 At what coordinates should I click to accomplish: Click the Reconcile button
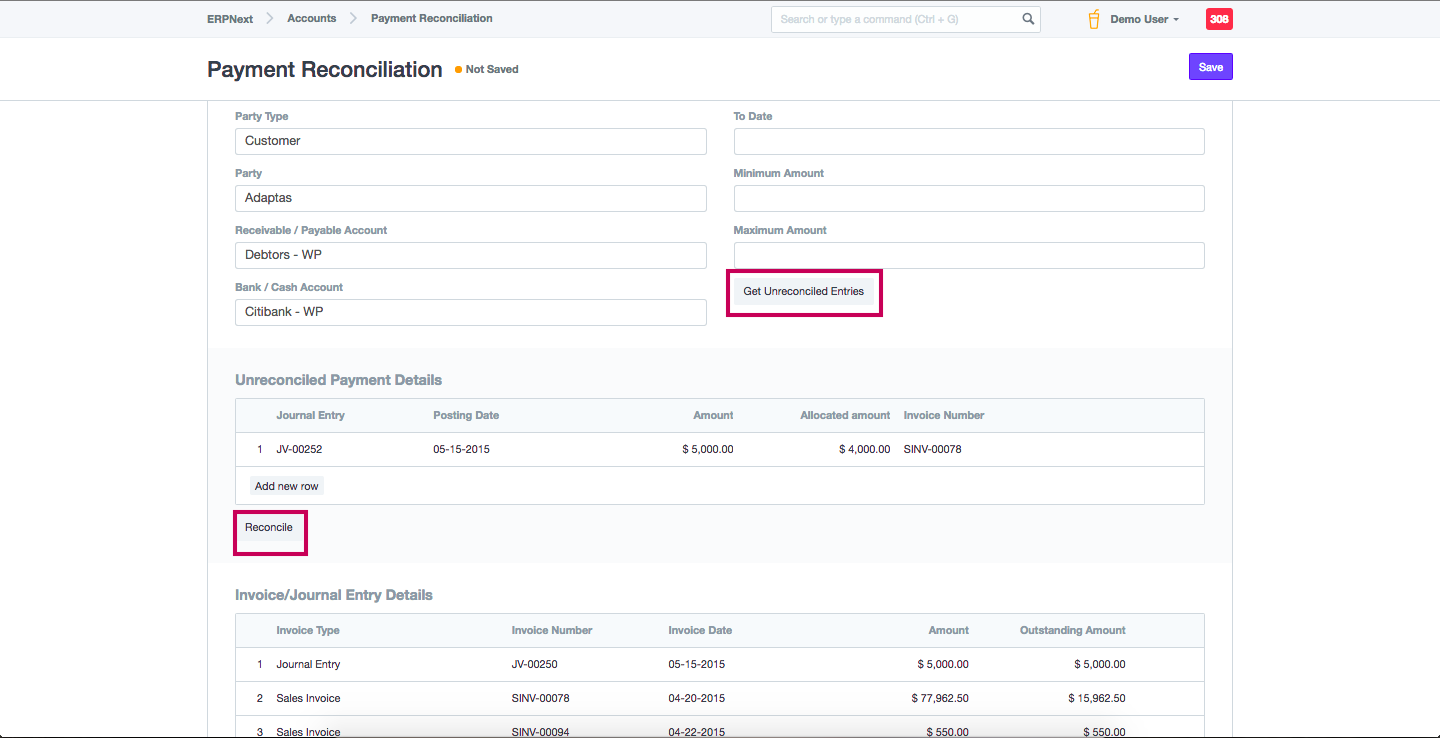[x=269, y=528]
